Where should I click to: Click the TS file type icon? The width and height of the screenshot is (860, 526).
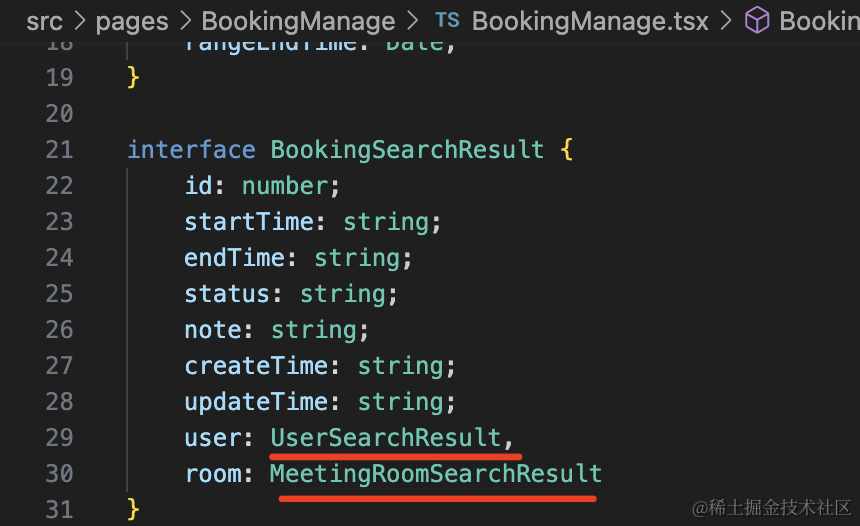(447, 21)
